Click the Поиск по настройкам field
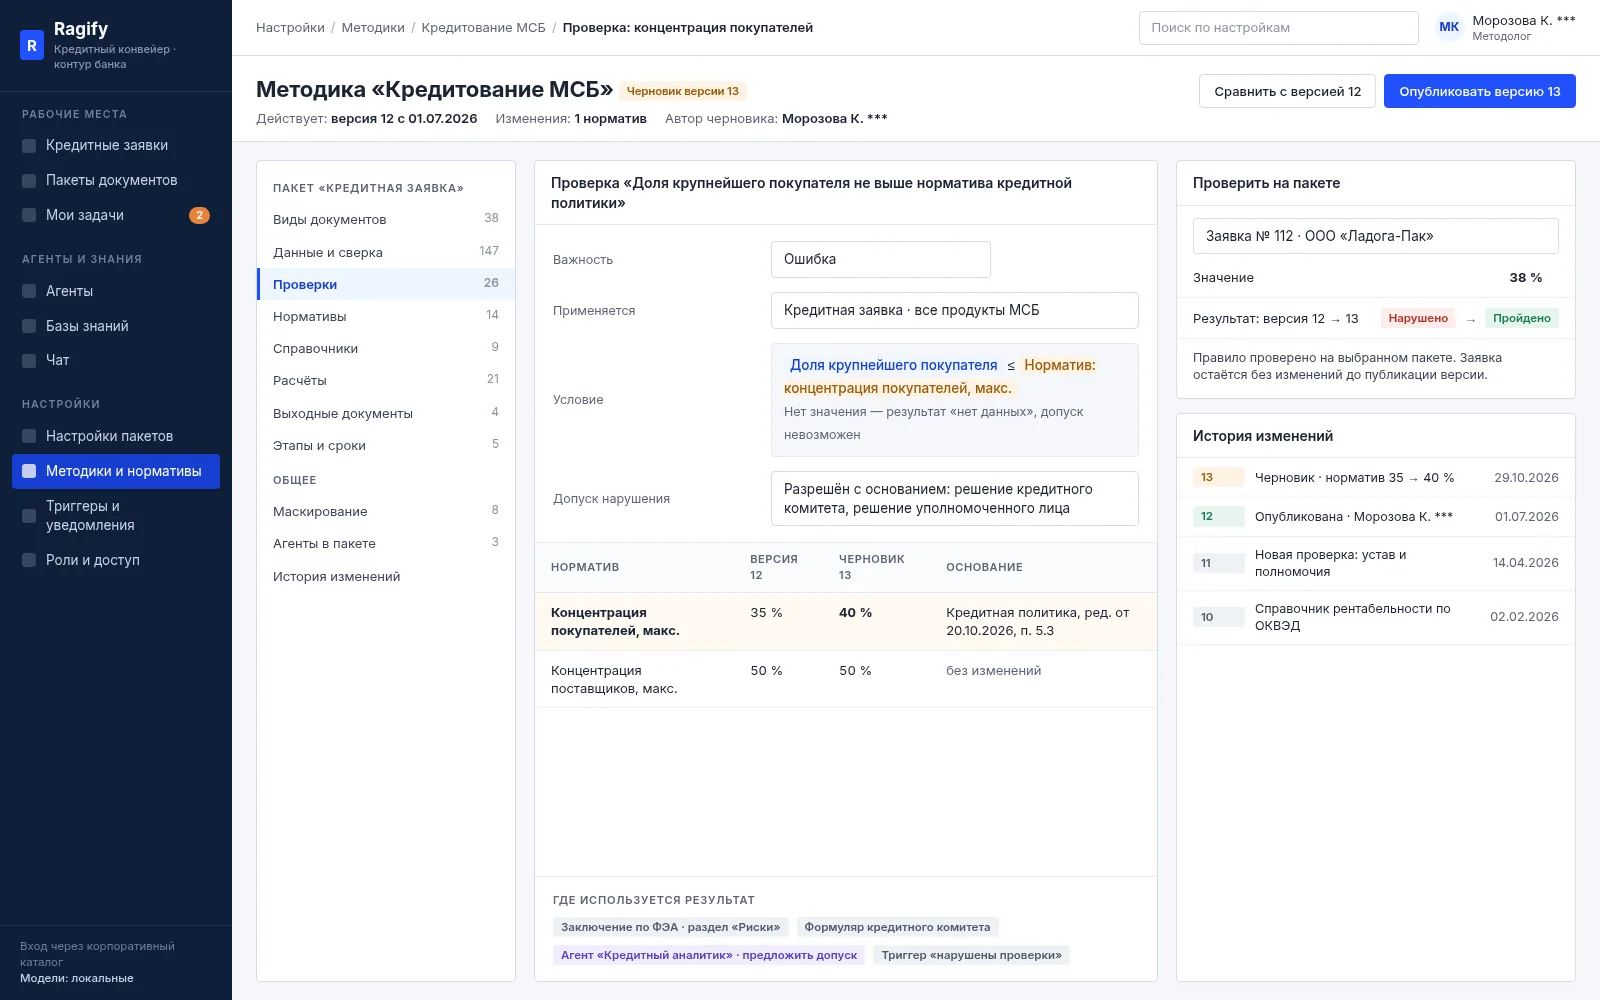The height and width of the screenshot is (1000, 1600). click(x=1278, y=28)
